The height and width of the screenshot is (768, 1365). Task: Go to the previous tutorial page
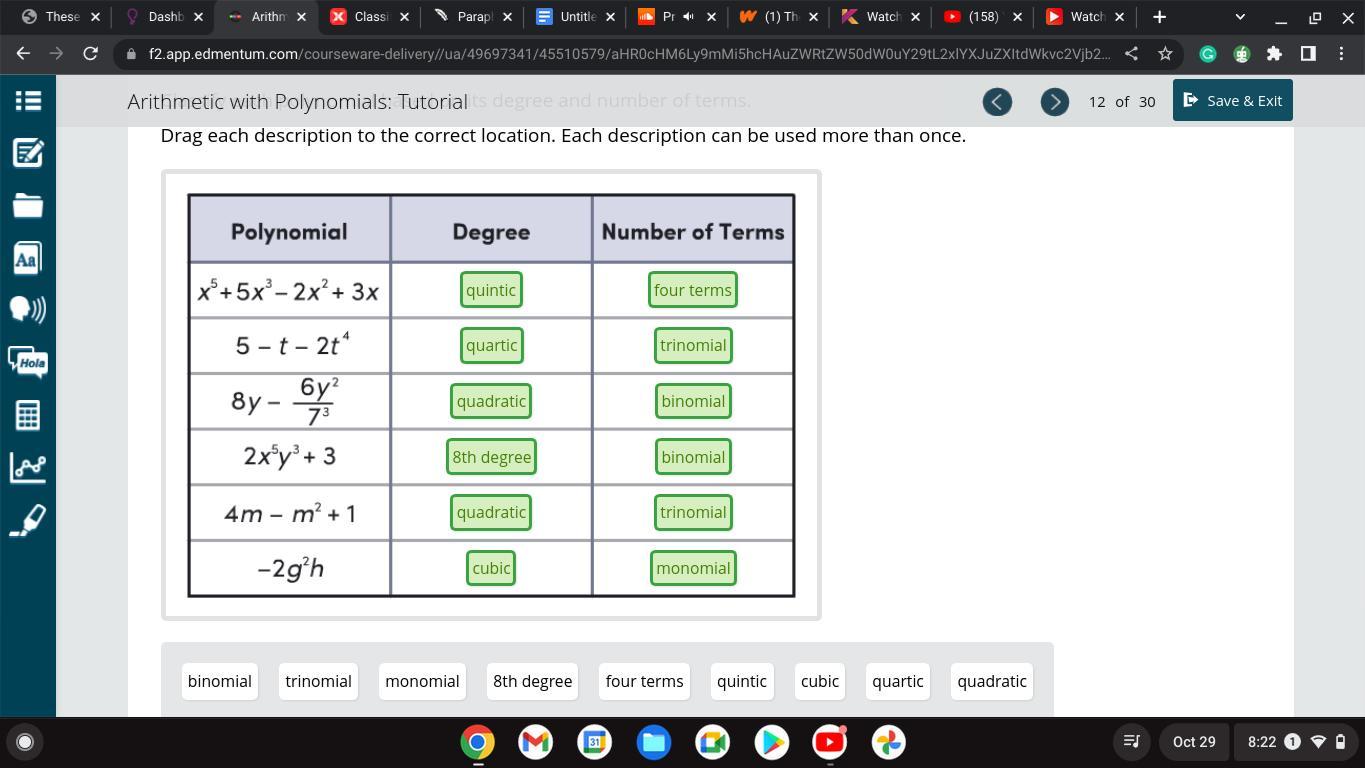click(x=997, y=101)
